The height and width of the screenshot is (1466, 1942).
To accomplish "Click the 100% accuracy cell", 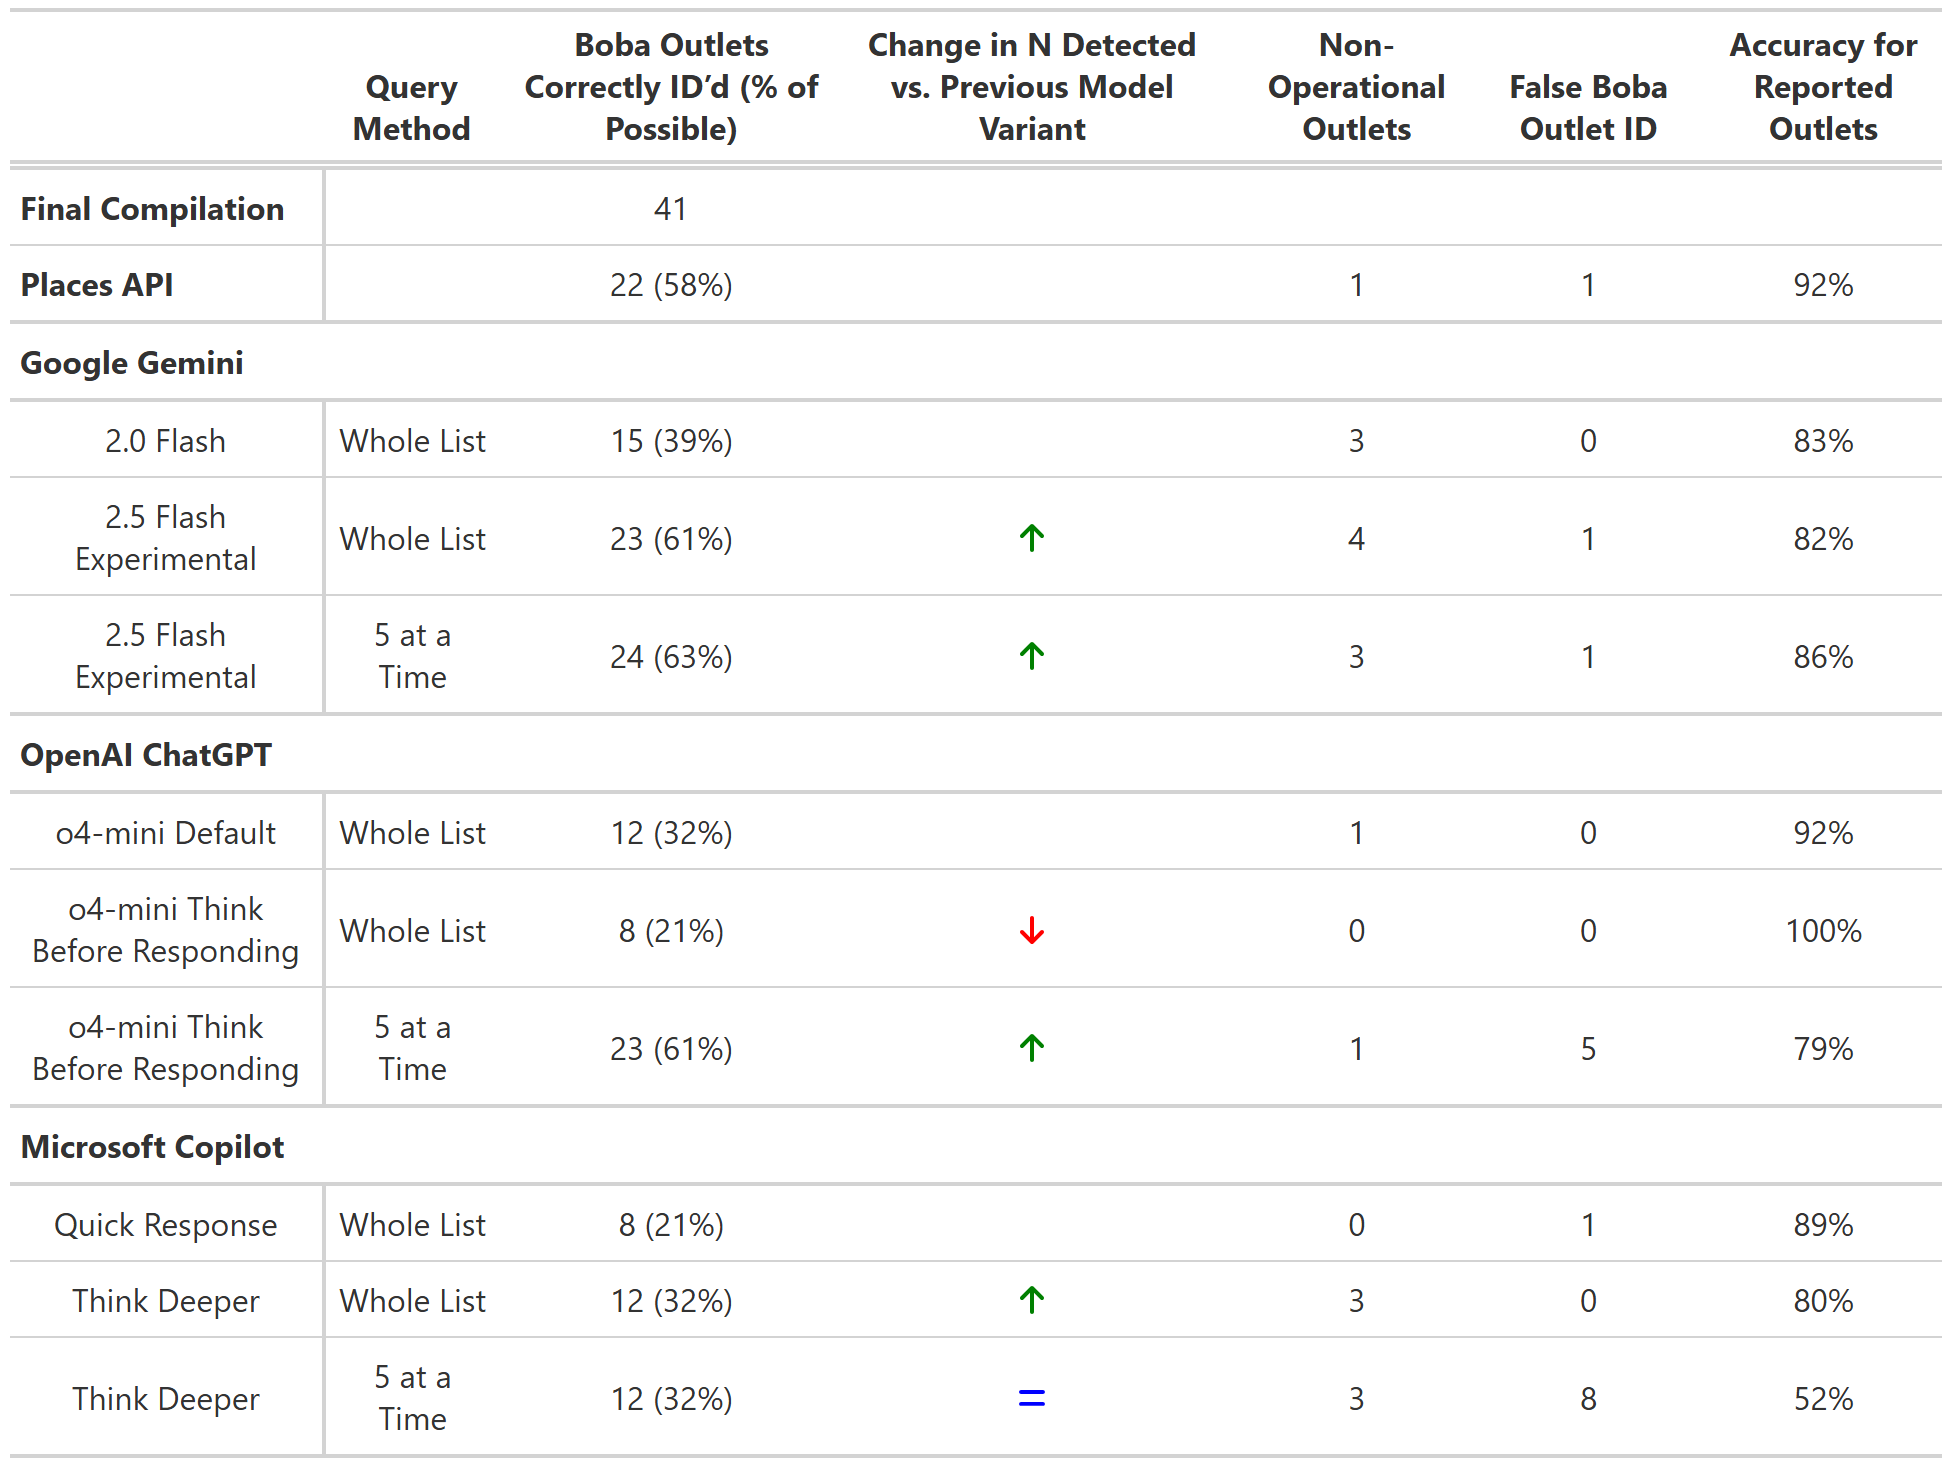I will [x=1823, y=931].
